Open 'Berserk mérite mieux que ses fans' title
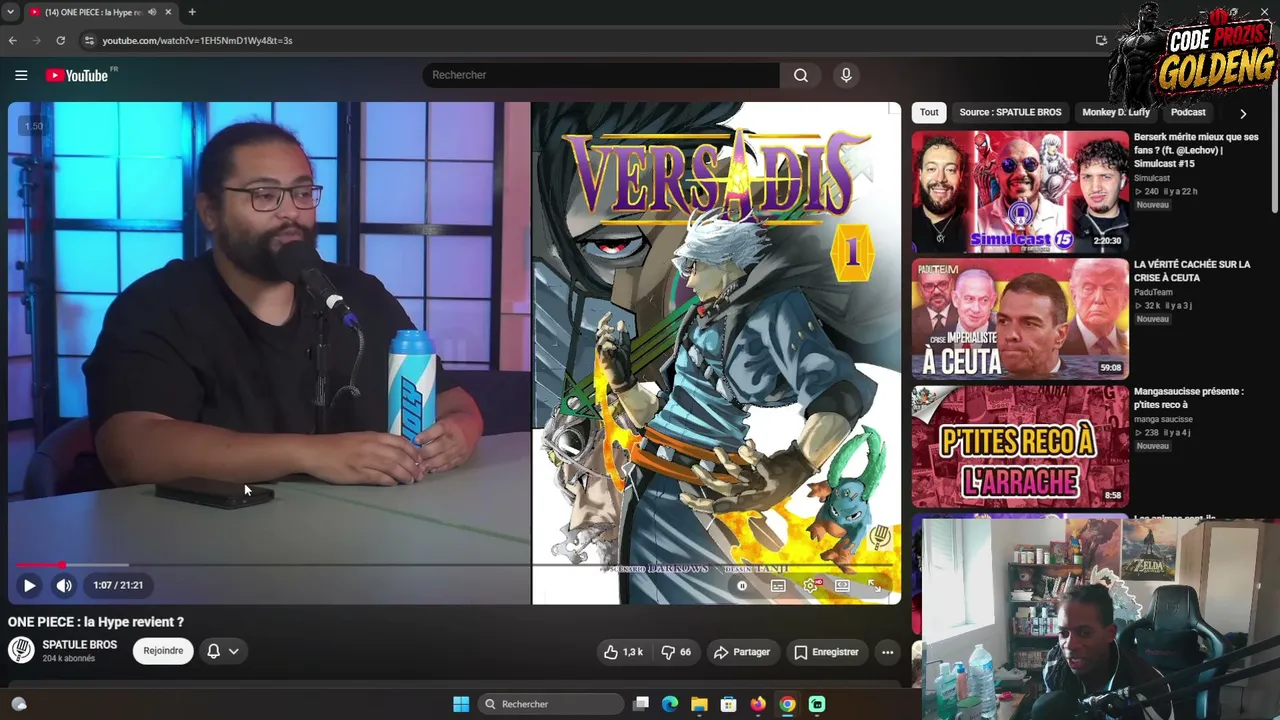The width and height of the screenshot is (1280, 720). pos(1196,150)
